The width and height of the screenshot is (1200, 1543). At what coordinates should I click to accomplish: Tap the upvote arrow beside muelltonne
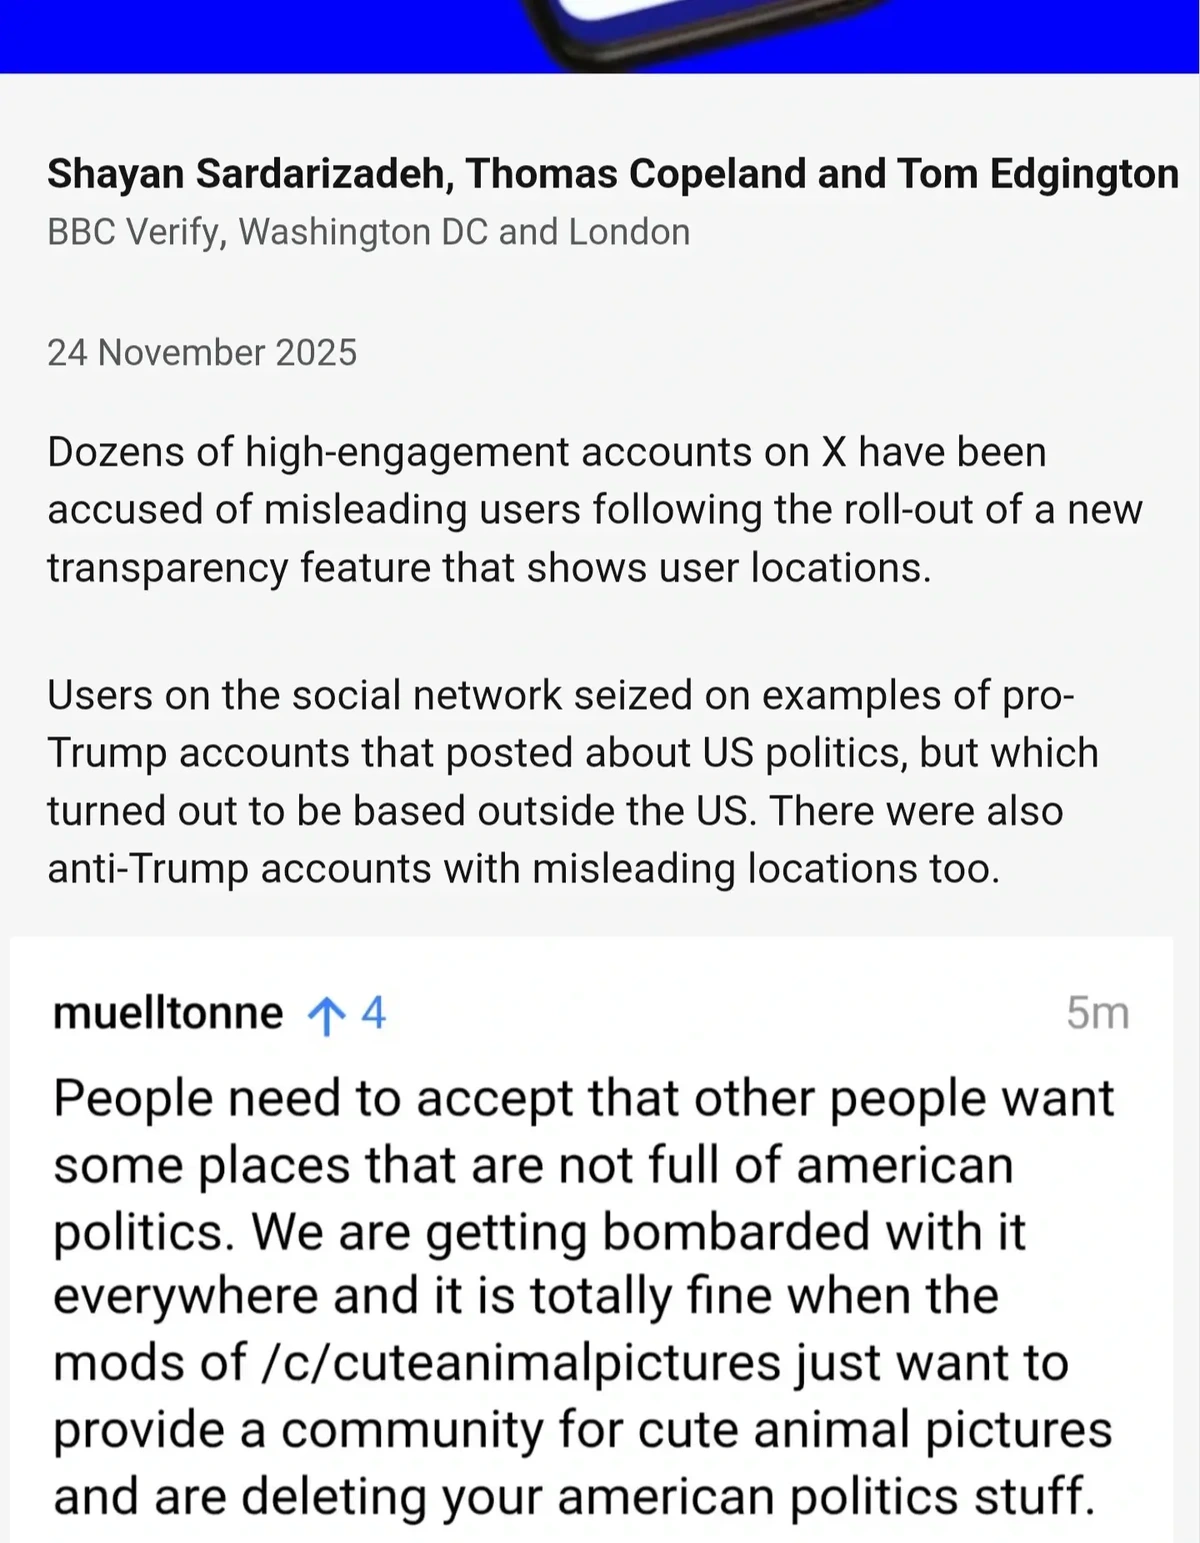(x=326, y=1016)
